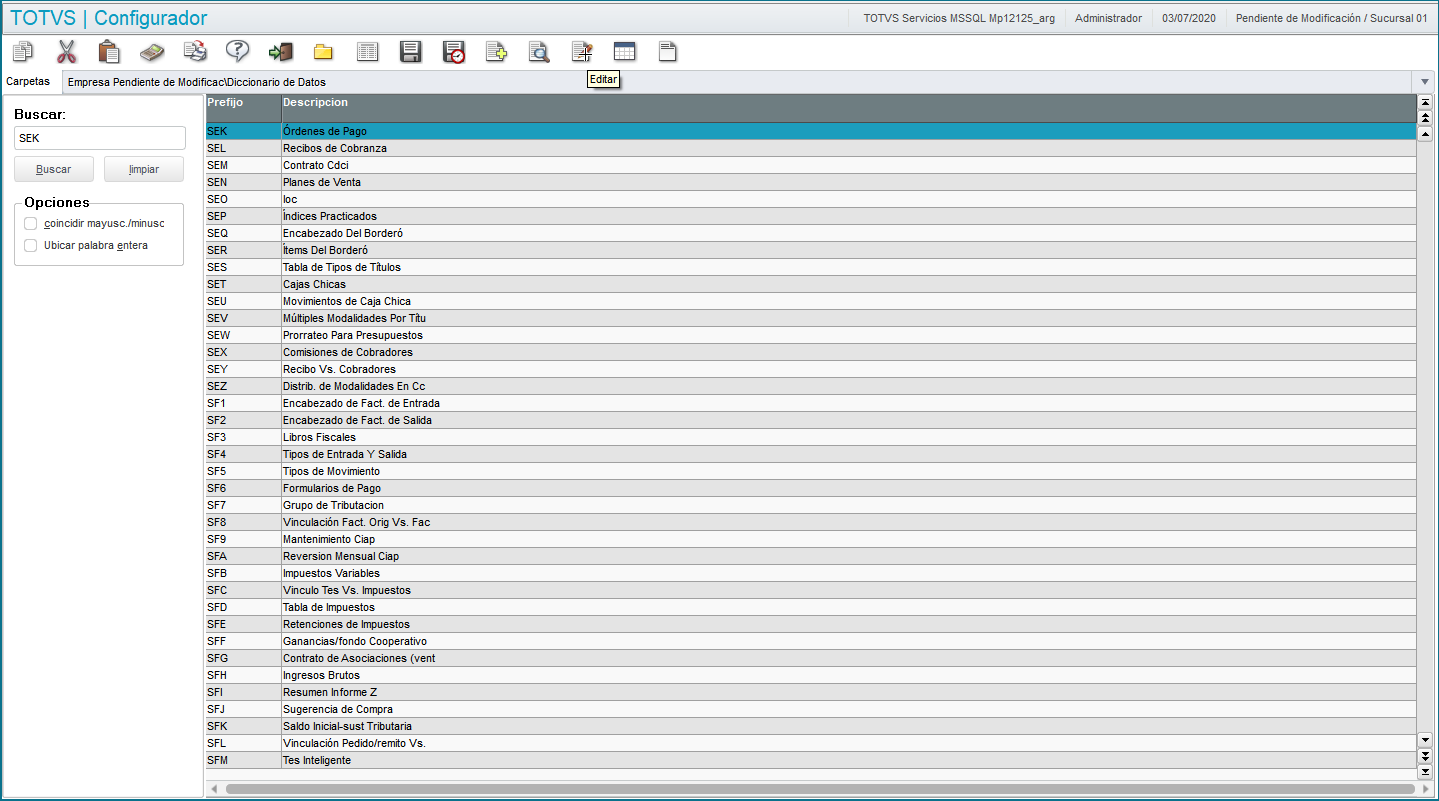Screen dimensions: 1439x801
Task: Jump to bottom of list arrow
Action: point(1425,771)
